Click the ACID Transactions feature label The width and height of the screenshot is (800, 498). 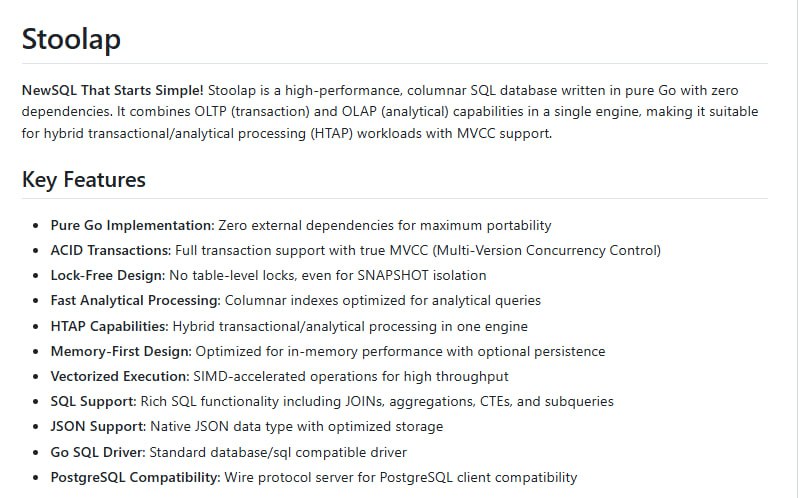(110, 251)
